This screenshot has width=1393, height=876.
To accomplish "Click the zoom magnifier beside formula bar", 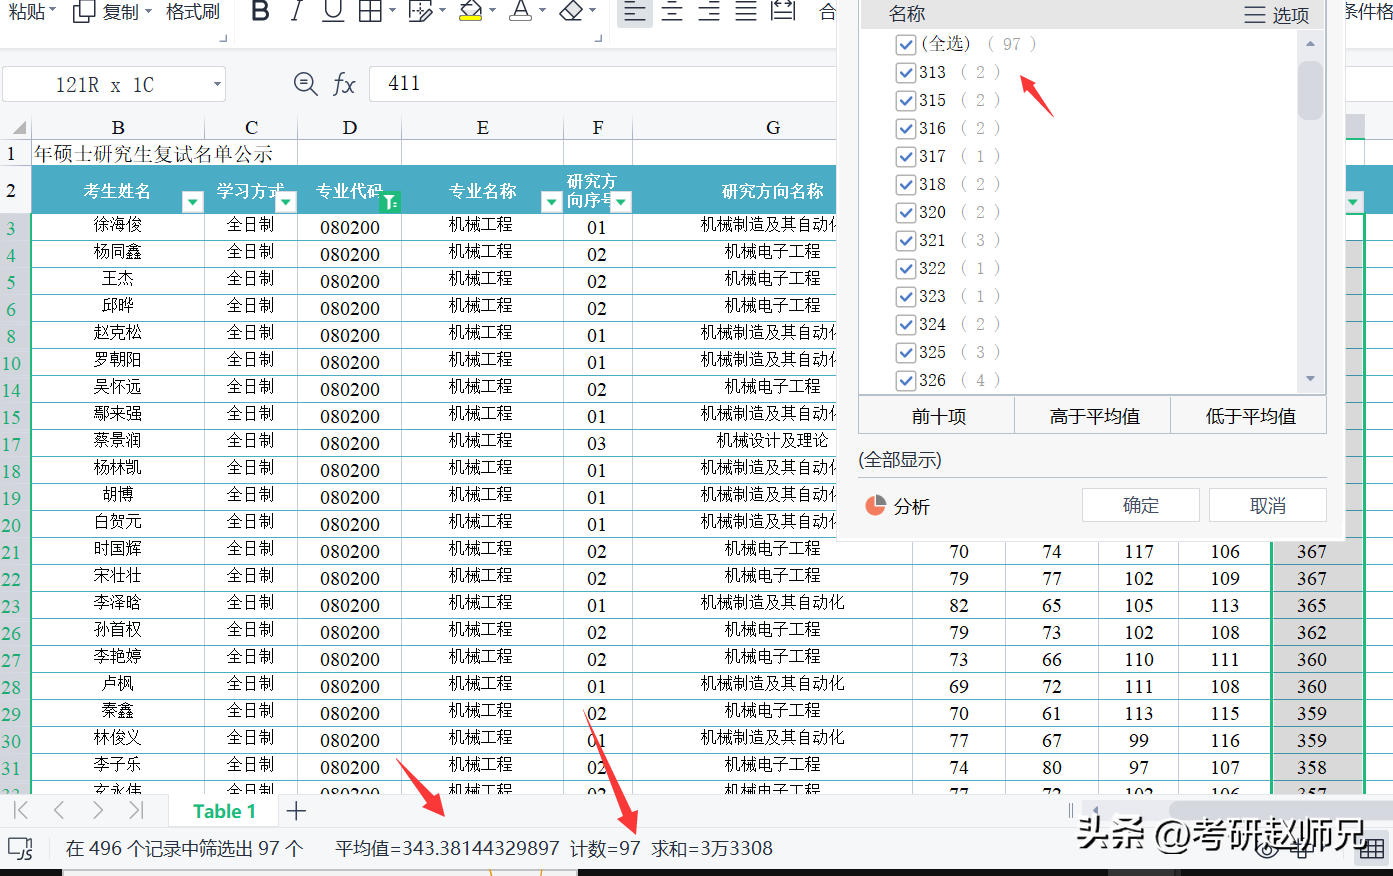I will (306, 84).
